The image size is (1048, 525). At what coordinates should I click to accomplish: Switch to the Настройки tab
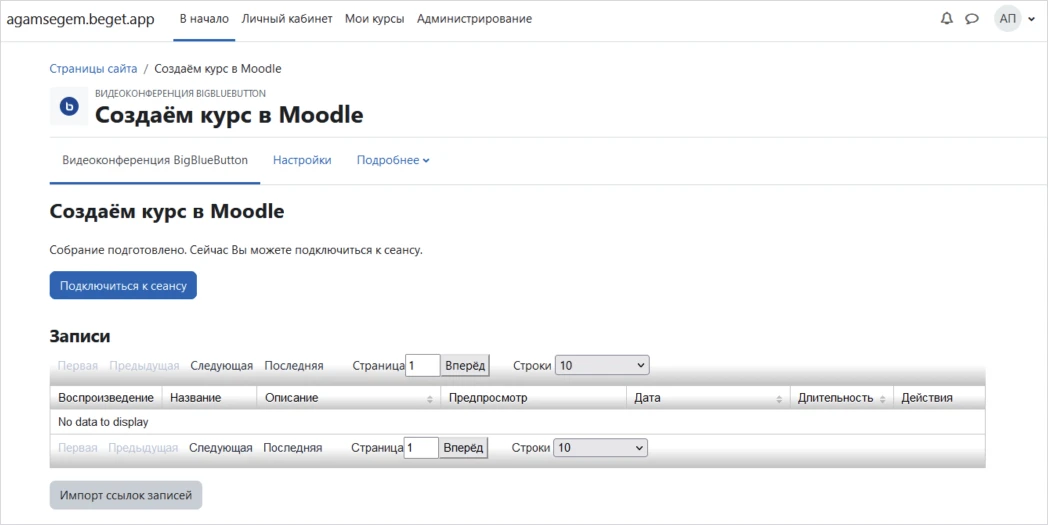[302, 160]
